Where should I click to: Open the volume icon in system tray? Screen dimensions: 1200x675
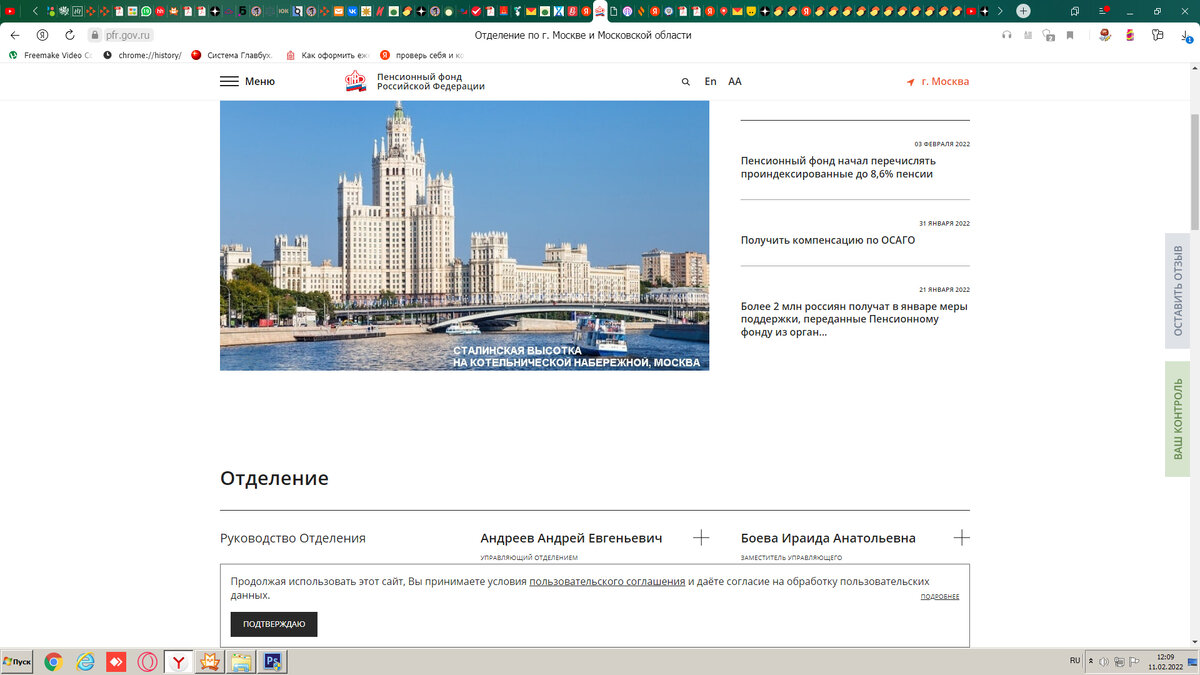point(1104,660)
